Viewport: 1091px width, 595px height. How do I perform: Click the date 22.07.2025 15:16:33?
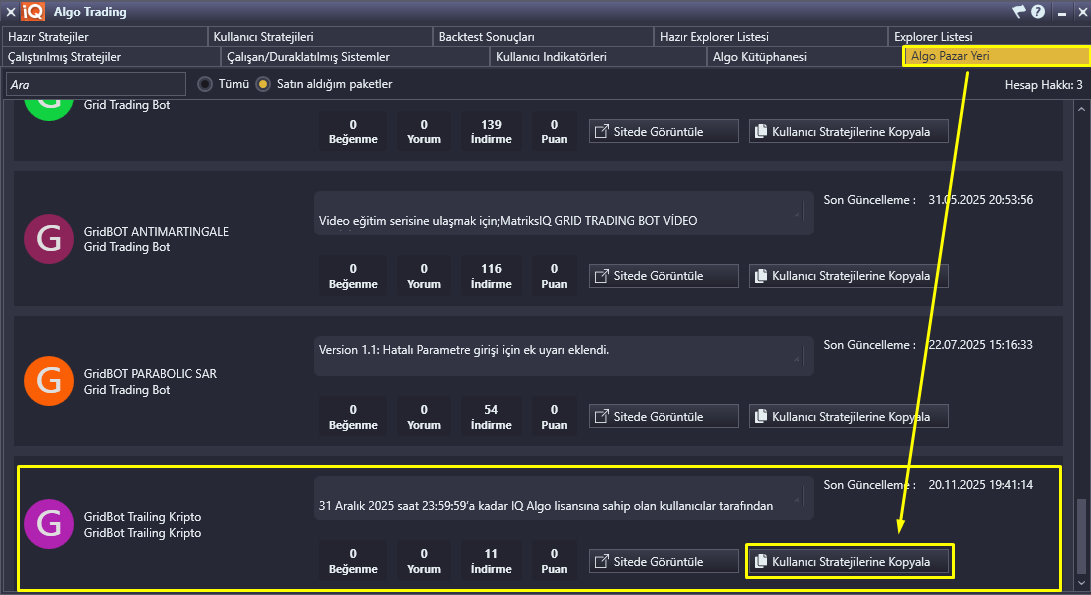[980, 344]
